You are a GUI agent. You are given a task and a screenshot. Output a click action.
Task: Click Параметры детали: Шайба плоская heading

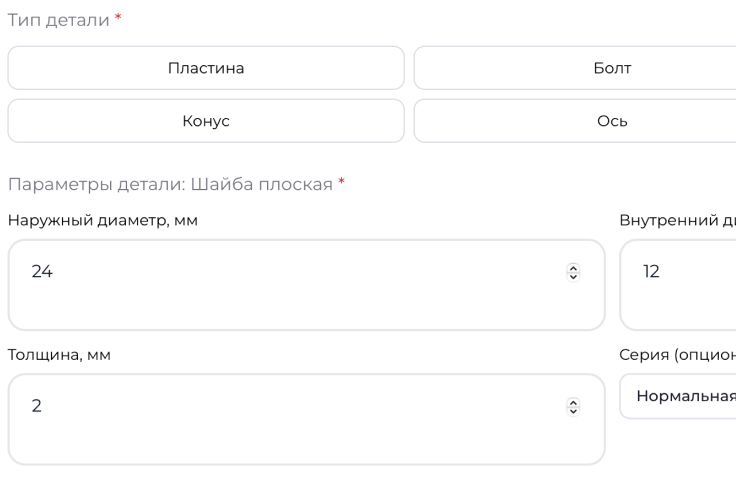(170, 185)
